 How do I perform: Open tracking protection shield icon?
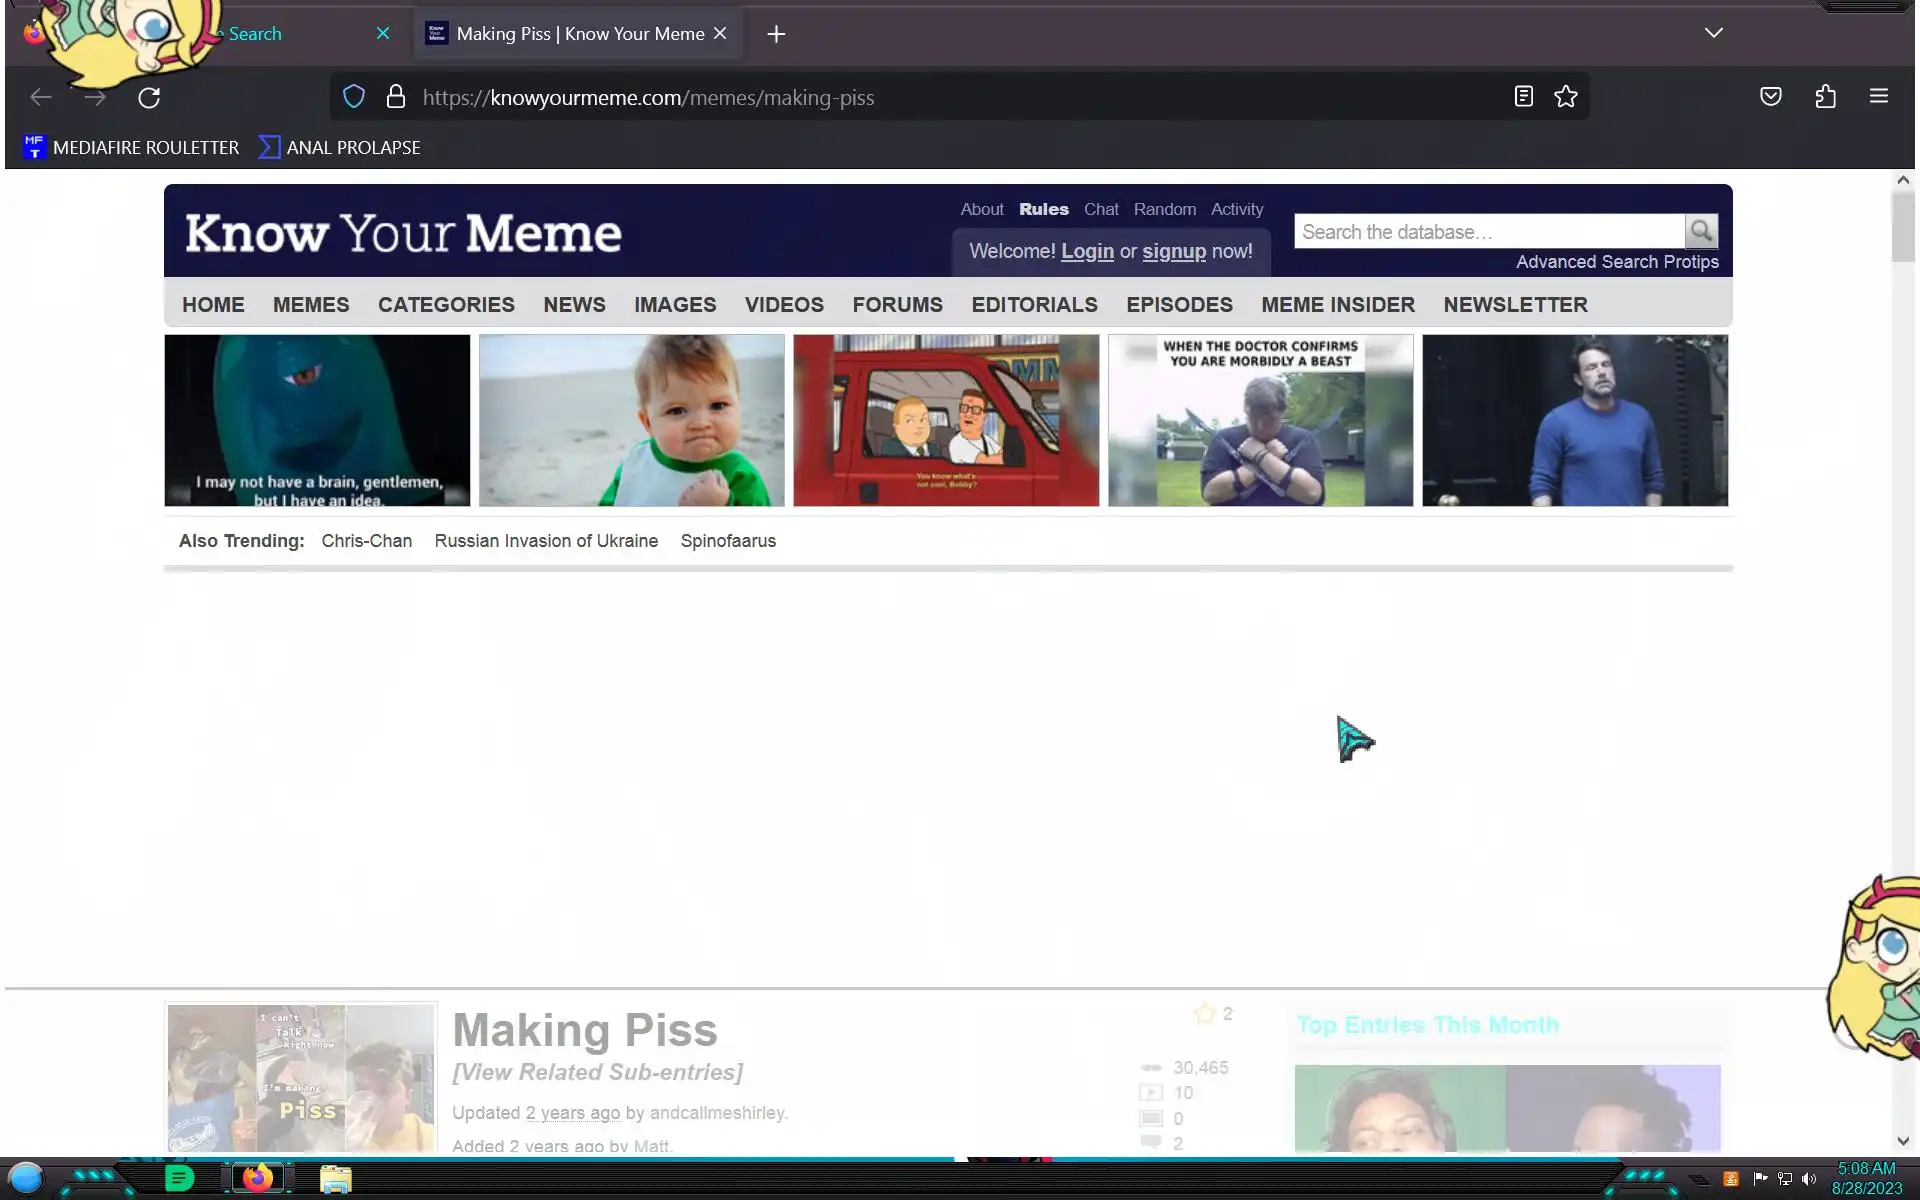point(354,96)
